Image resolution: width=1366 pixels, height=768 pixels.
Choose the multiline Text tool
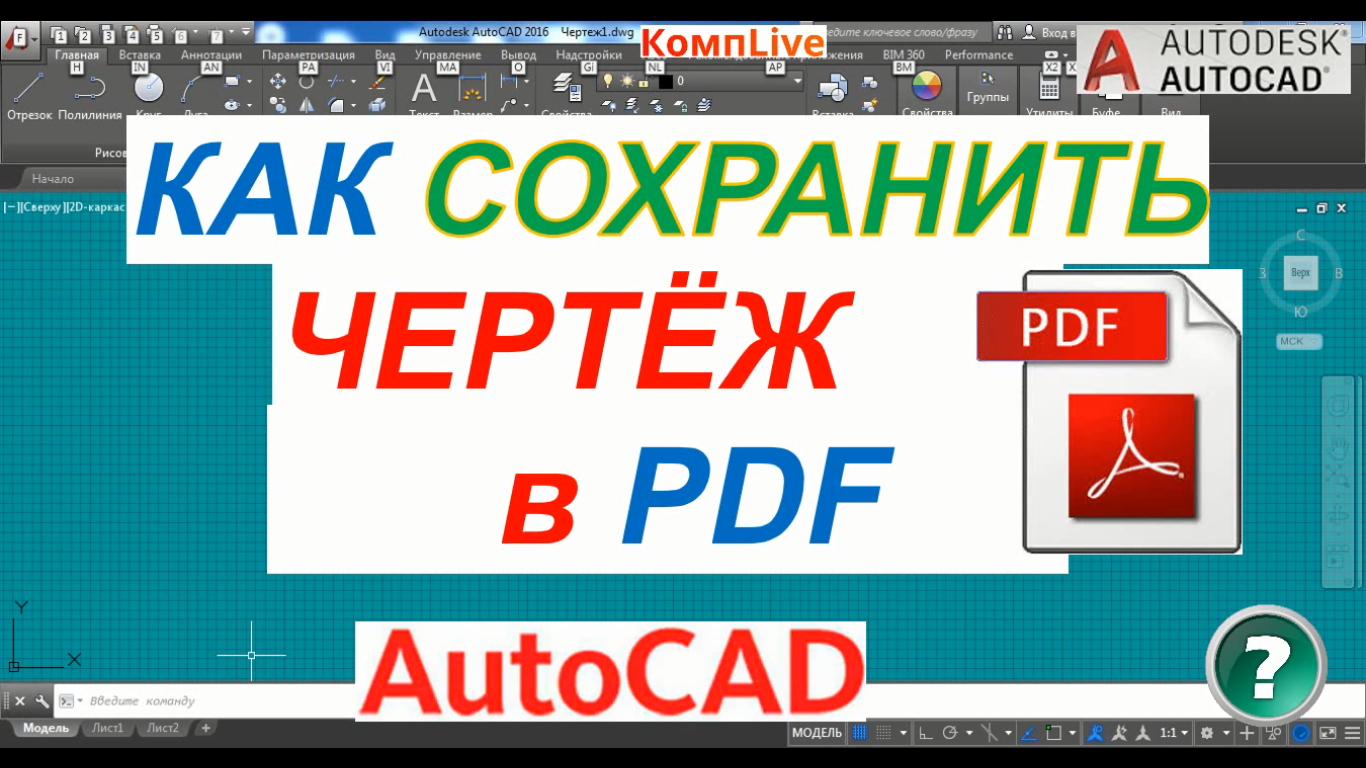click(x=424, y=94)
